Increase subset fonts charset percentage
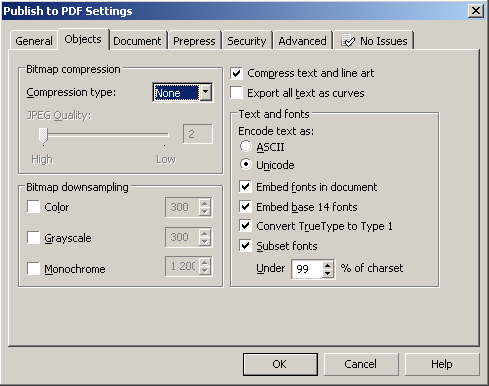Screen dimensions: 489x386 pos(328,265)
